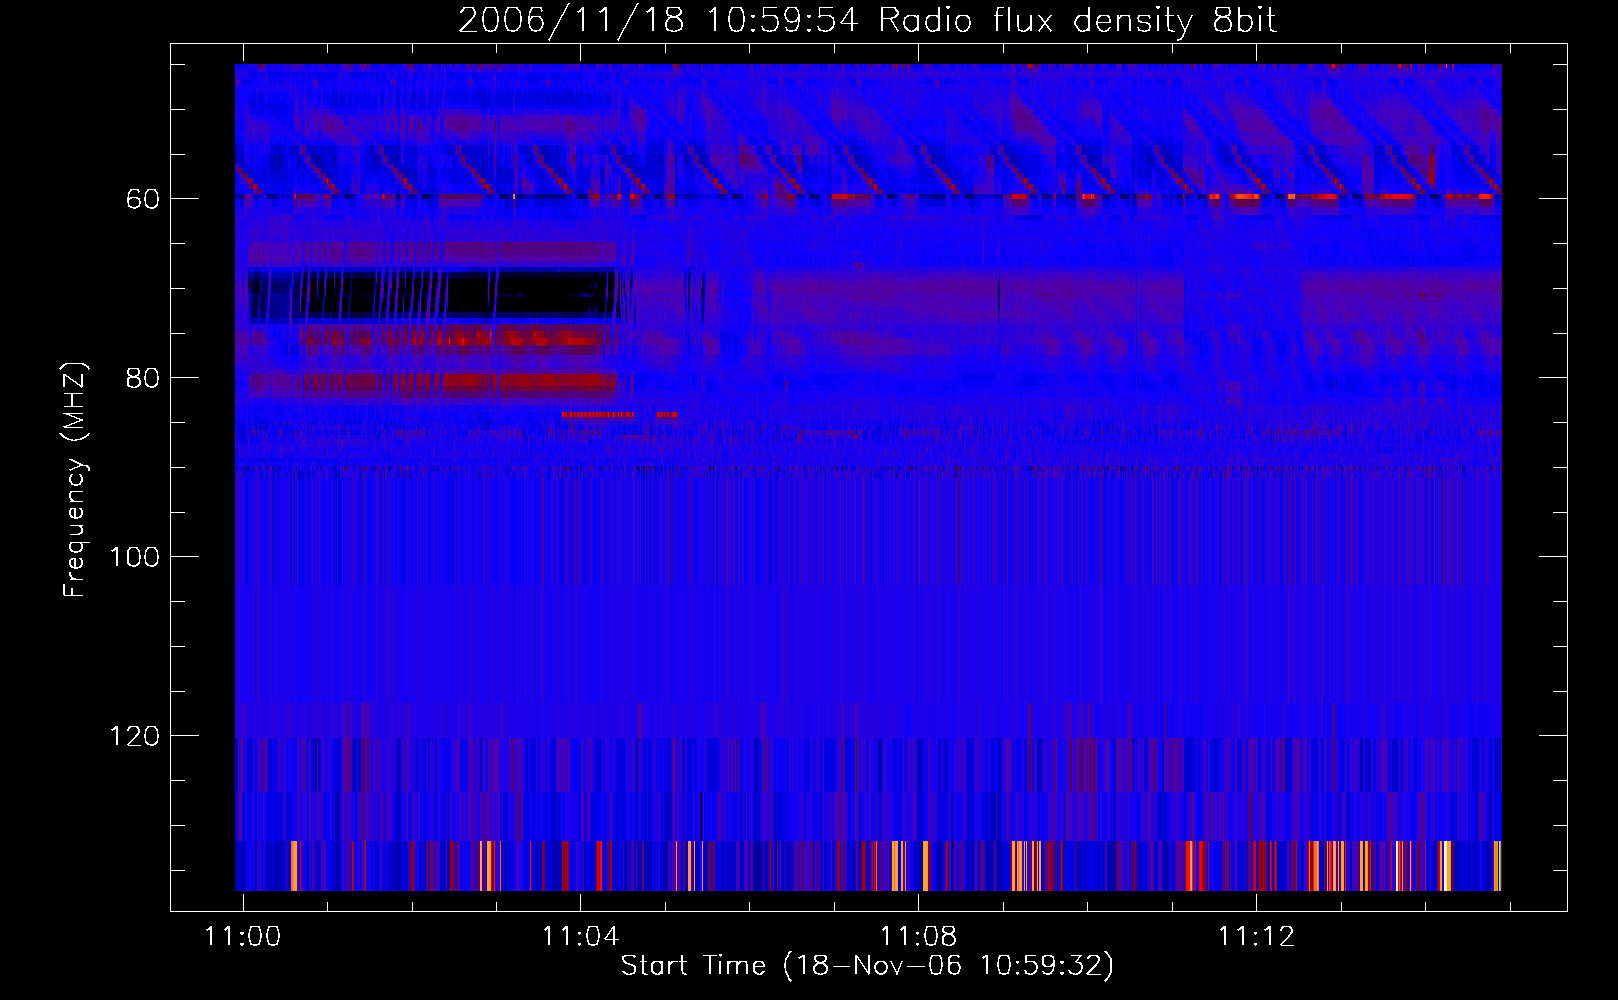Select the 11:08 time tick label
This screenshot has width=1618, height=1000.
coord(918,937)
